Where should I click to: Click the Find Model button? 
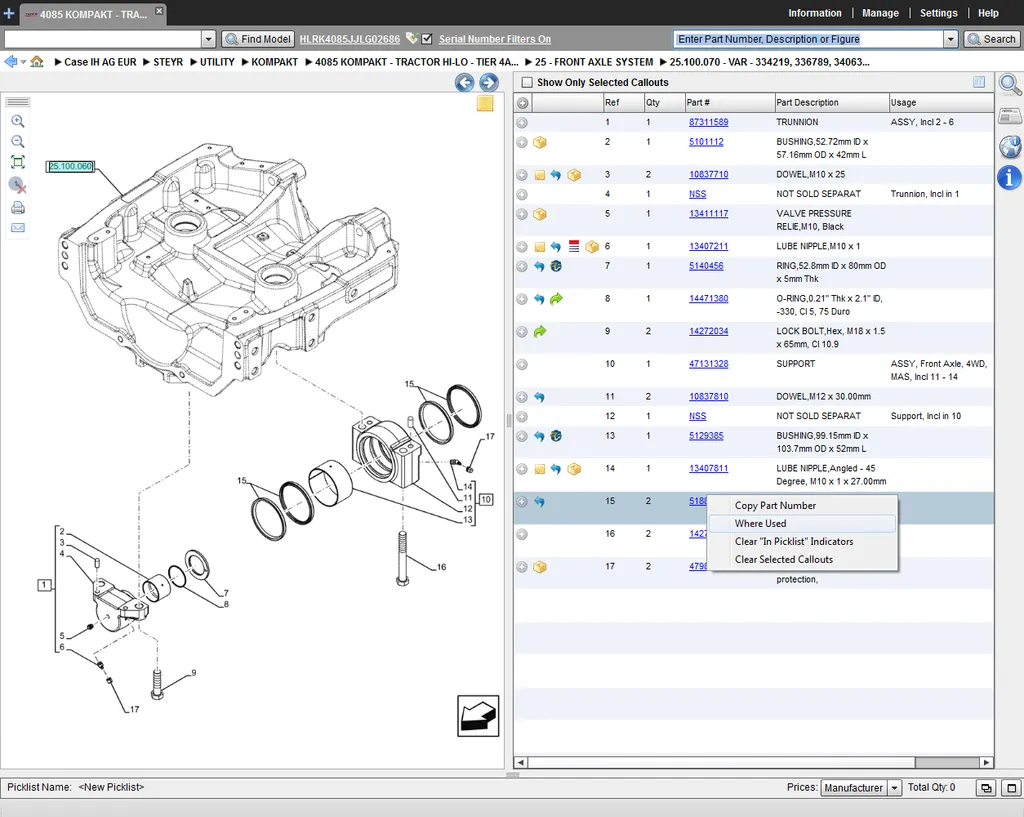coord(258,39)
